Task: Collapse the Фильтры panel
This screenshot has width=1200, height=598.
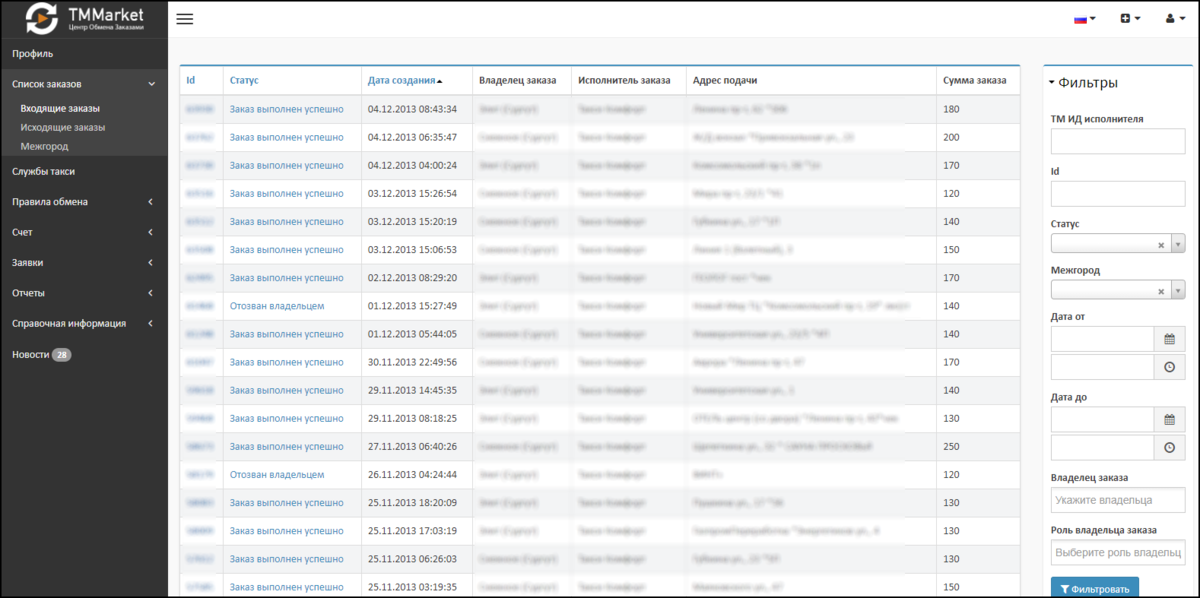Action: coord(1052,83)
